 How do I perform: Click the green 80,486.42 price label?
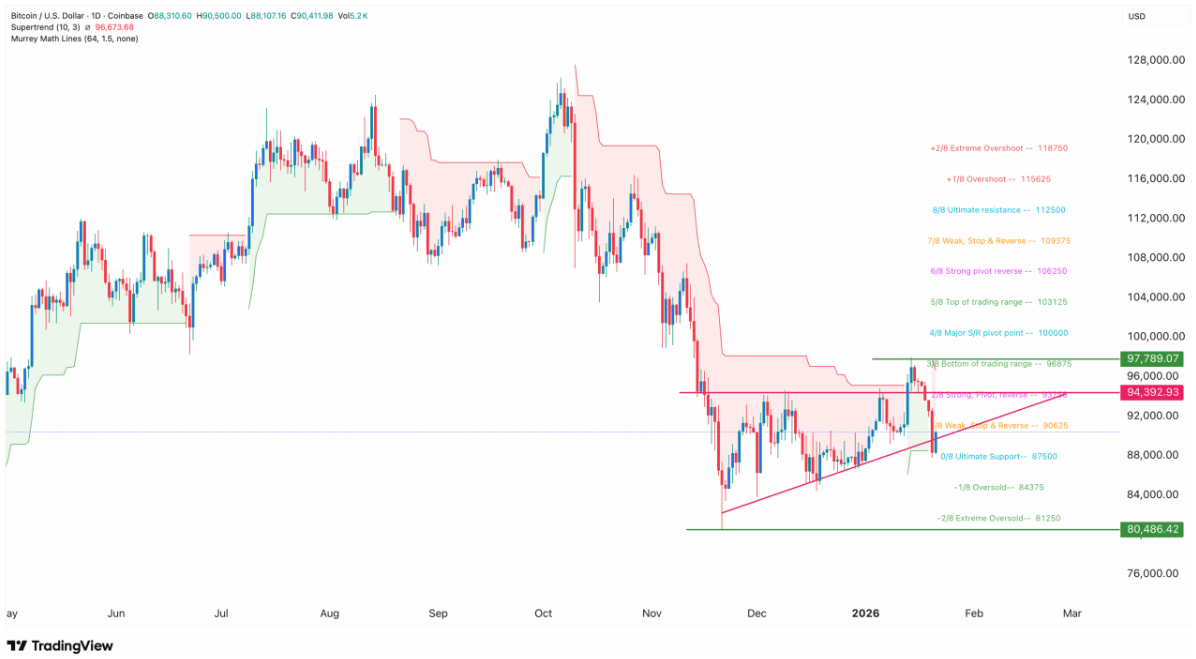(x=1153, y=529)
